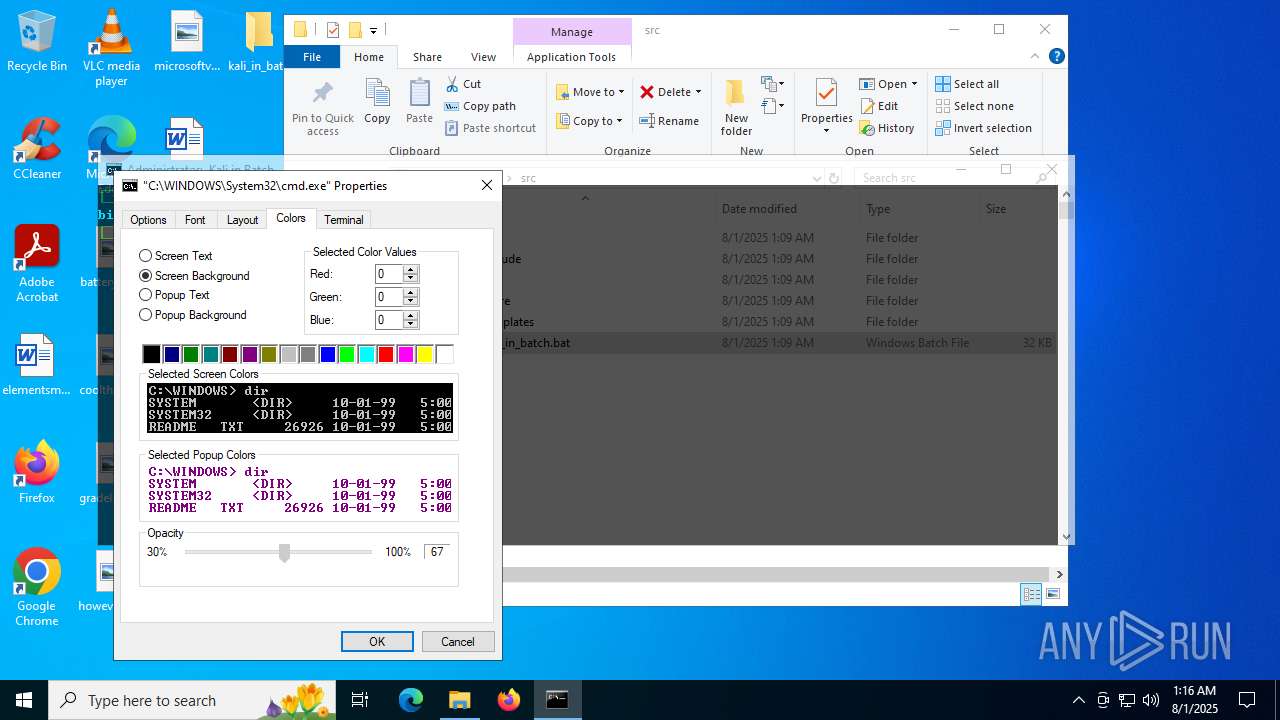
Task: Click Edit in the Open group
Action: tap(879, 106)
